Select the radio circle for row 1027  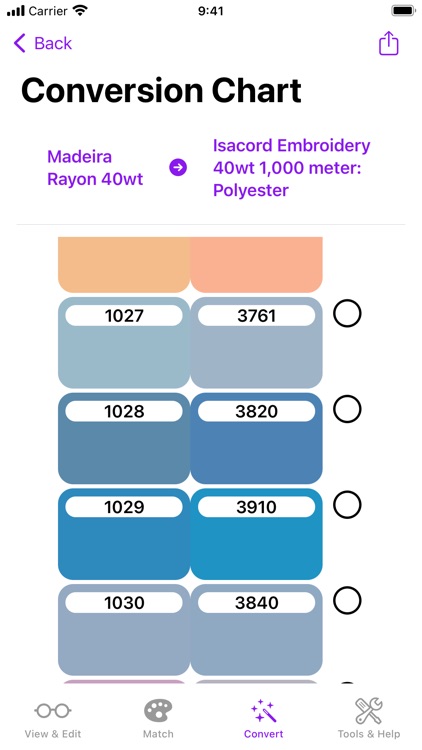coord(347,313)
